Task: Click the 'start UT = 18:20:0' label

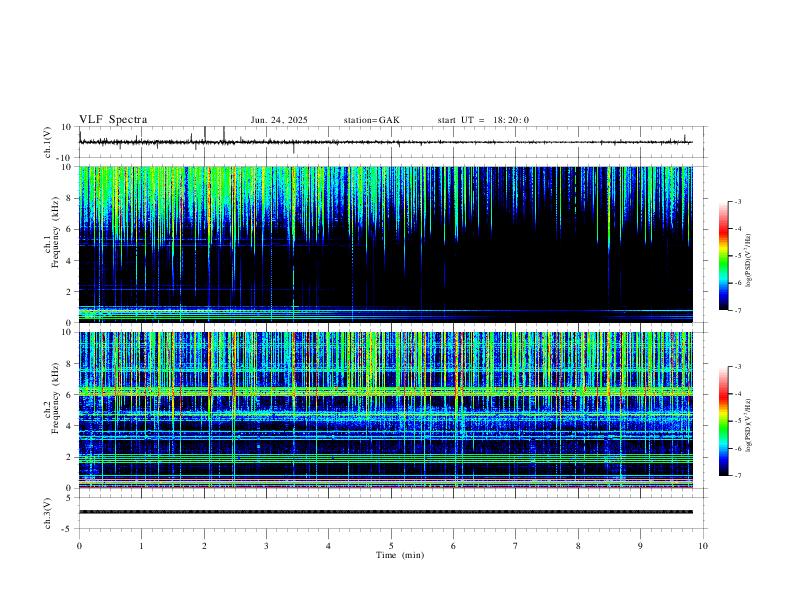Action: [x=483, y=120]
